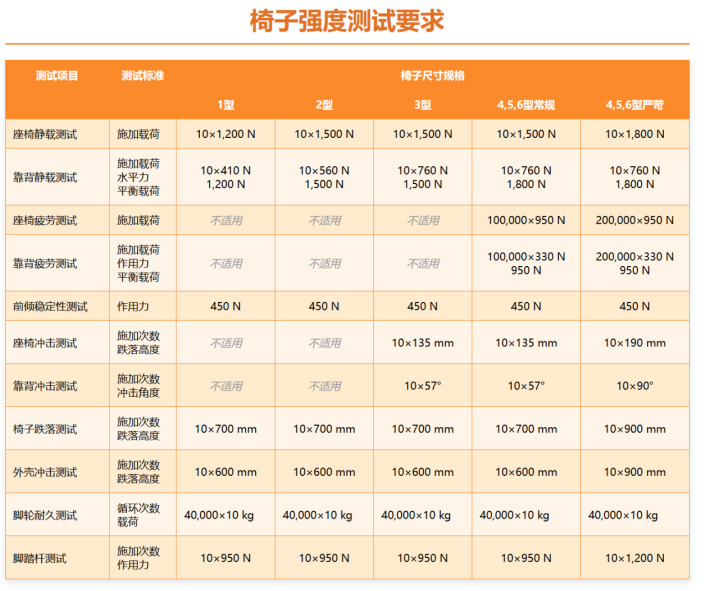Click the 座椅静载测试 row label
This screenshot has height=591, width=709.
point(45,134)
